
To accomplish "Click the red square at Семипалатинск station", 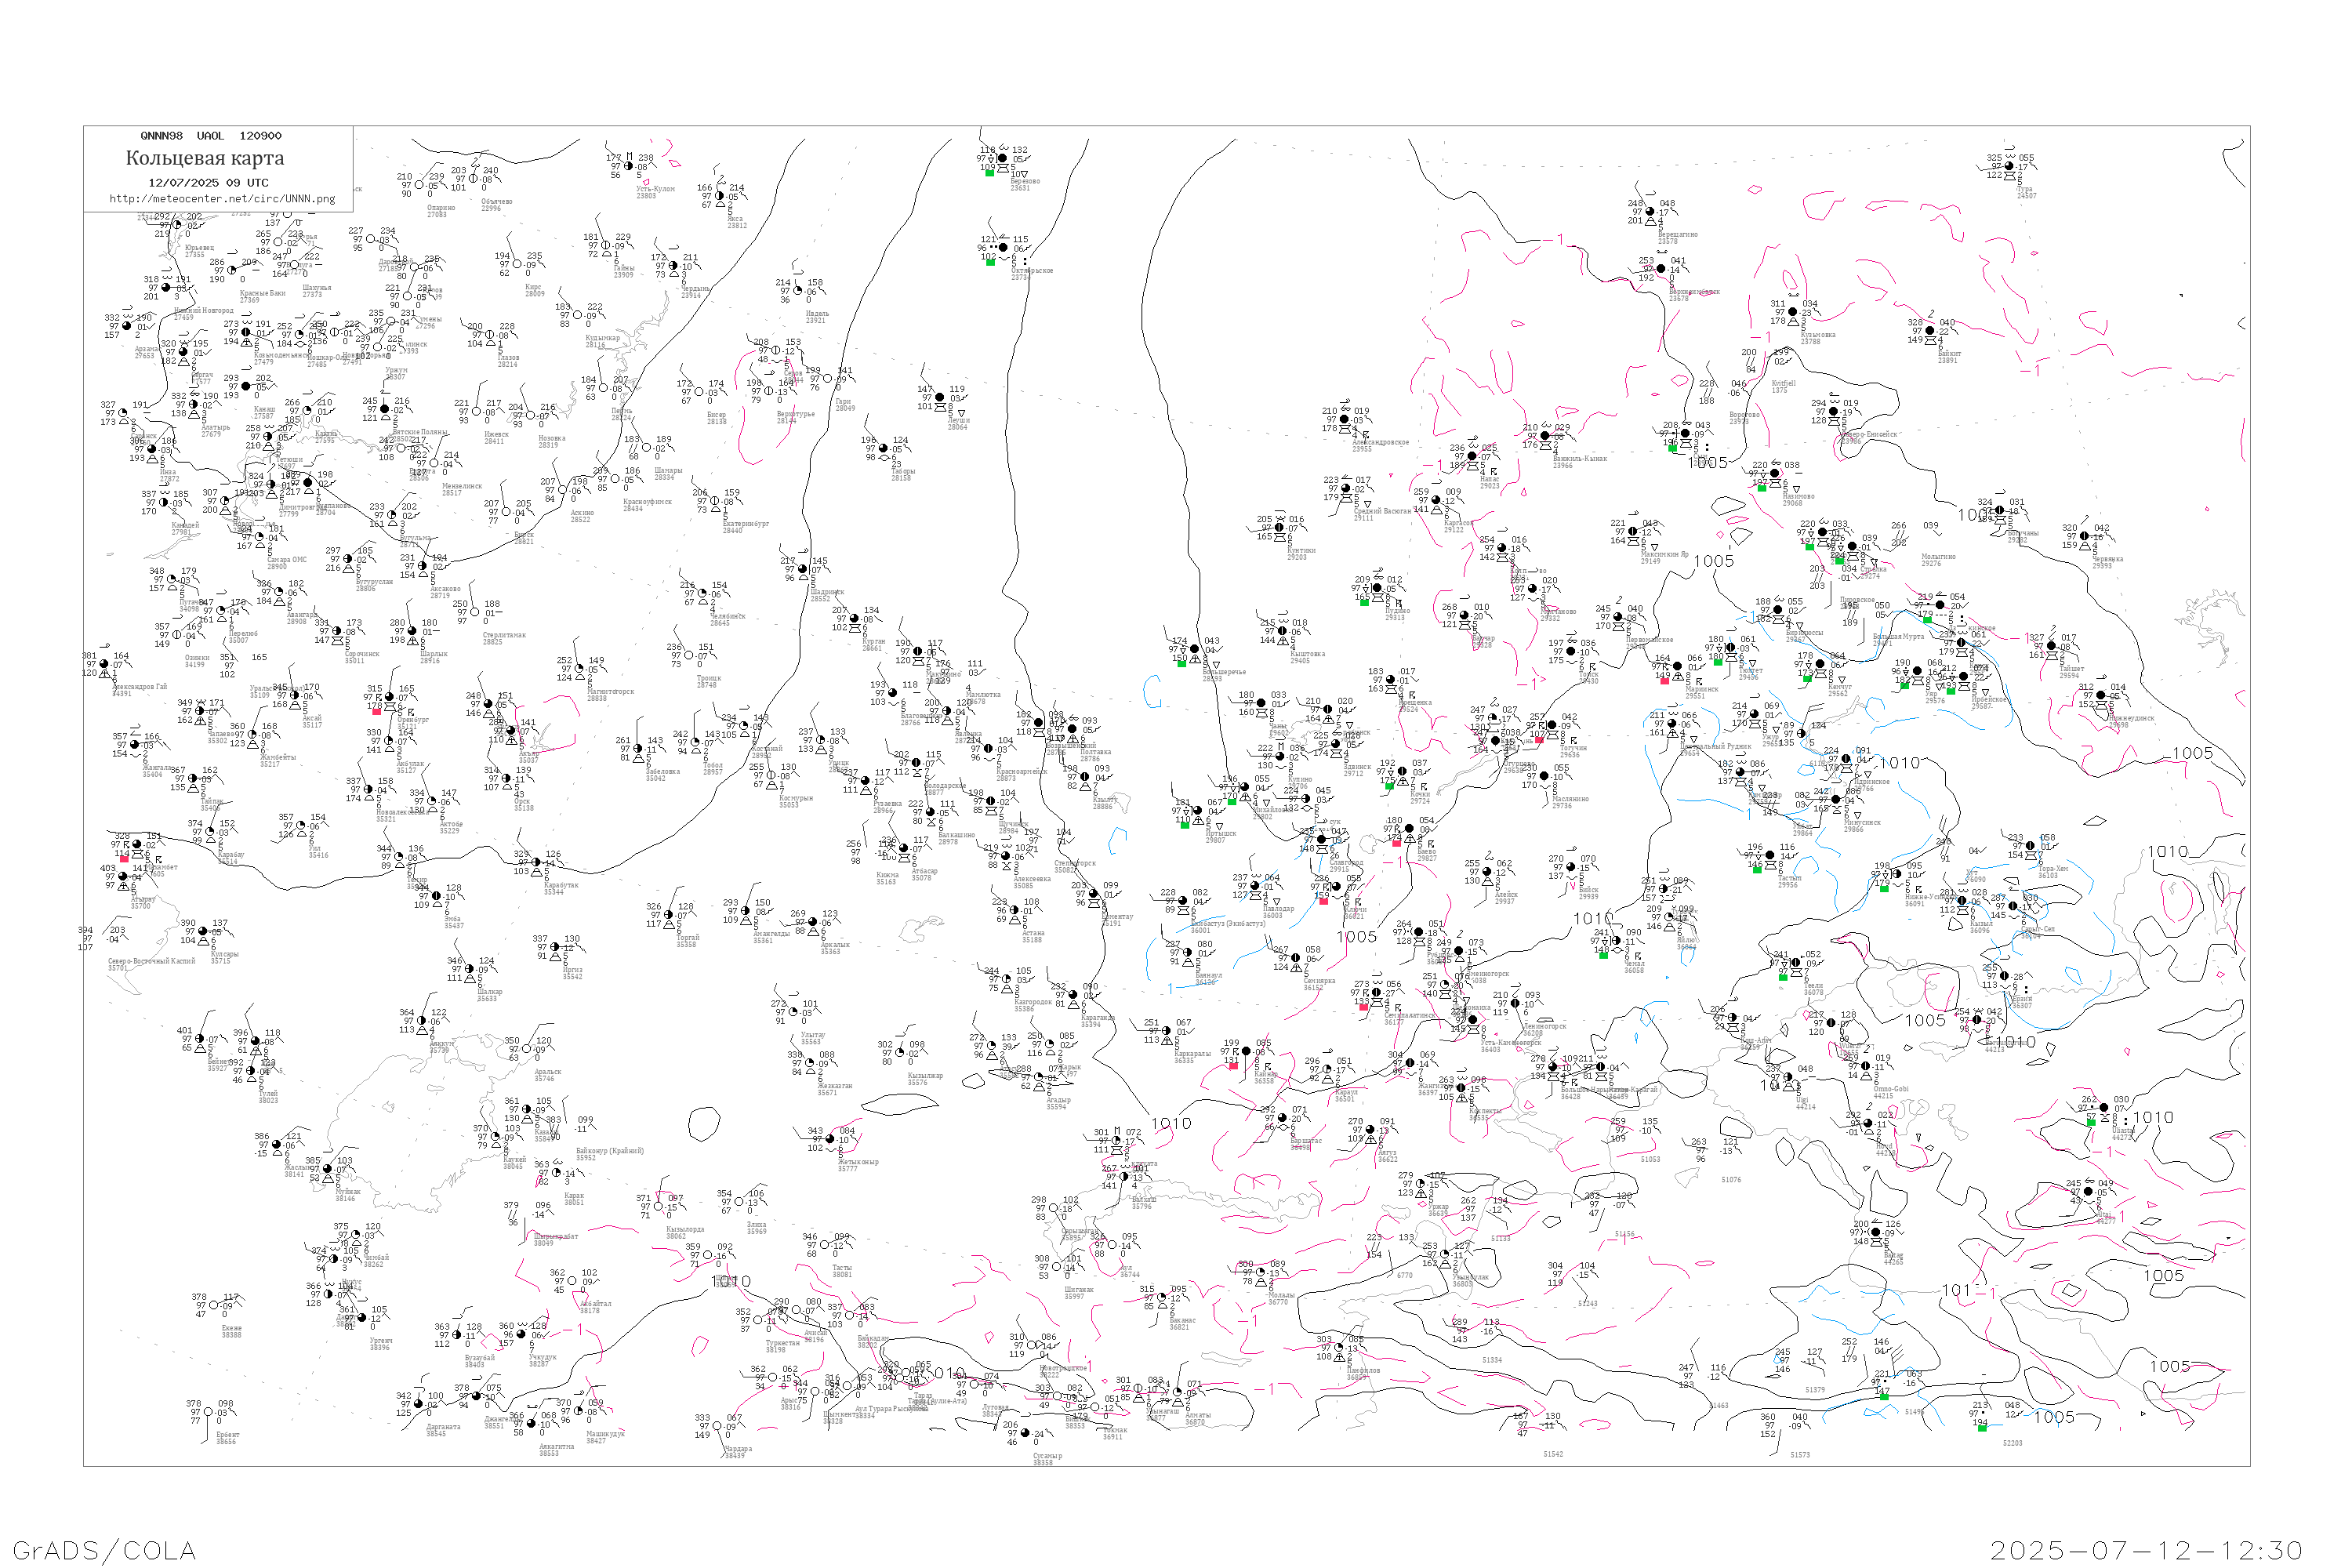I will [x=1363, y=1007].
